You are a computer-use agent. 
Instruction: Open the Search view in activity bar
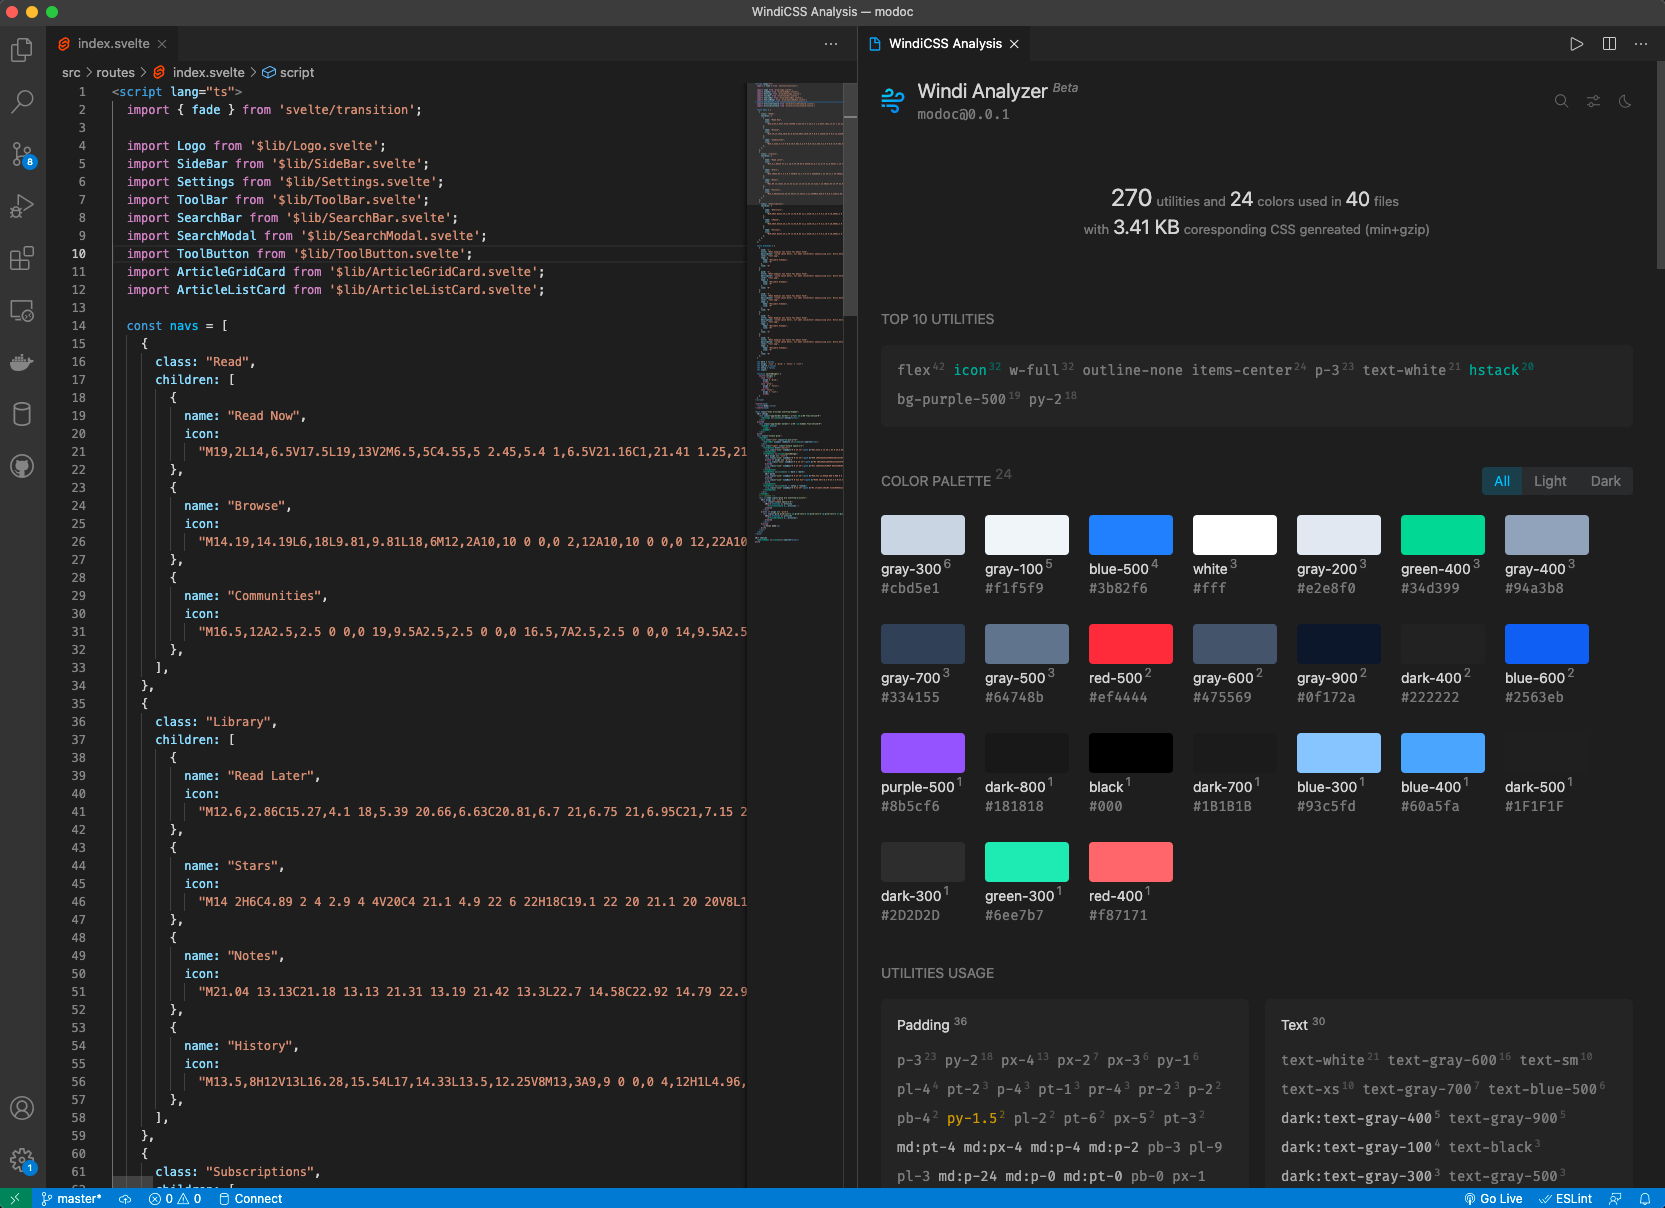(22, 102)
